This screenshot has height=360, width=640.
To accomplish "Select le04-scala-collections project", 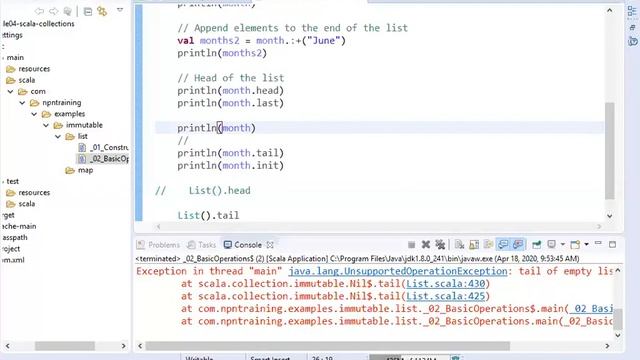I will [x=38, y=24].
